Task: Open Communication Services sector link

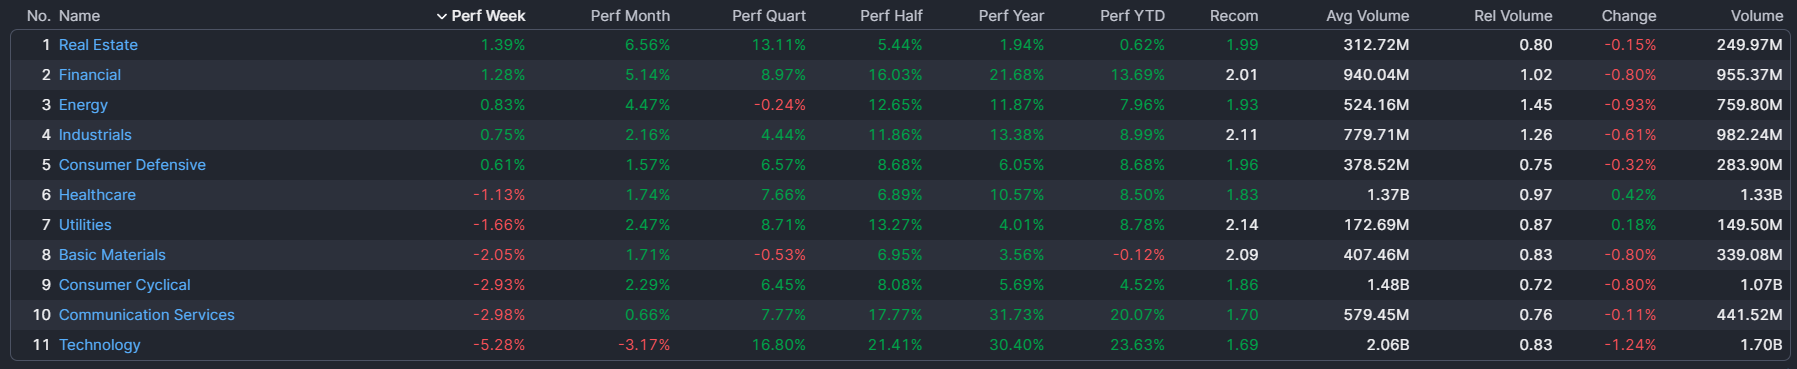Action: point(146,315)
